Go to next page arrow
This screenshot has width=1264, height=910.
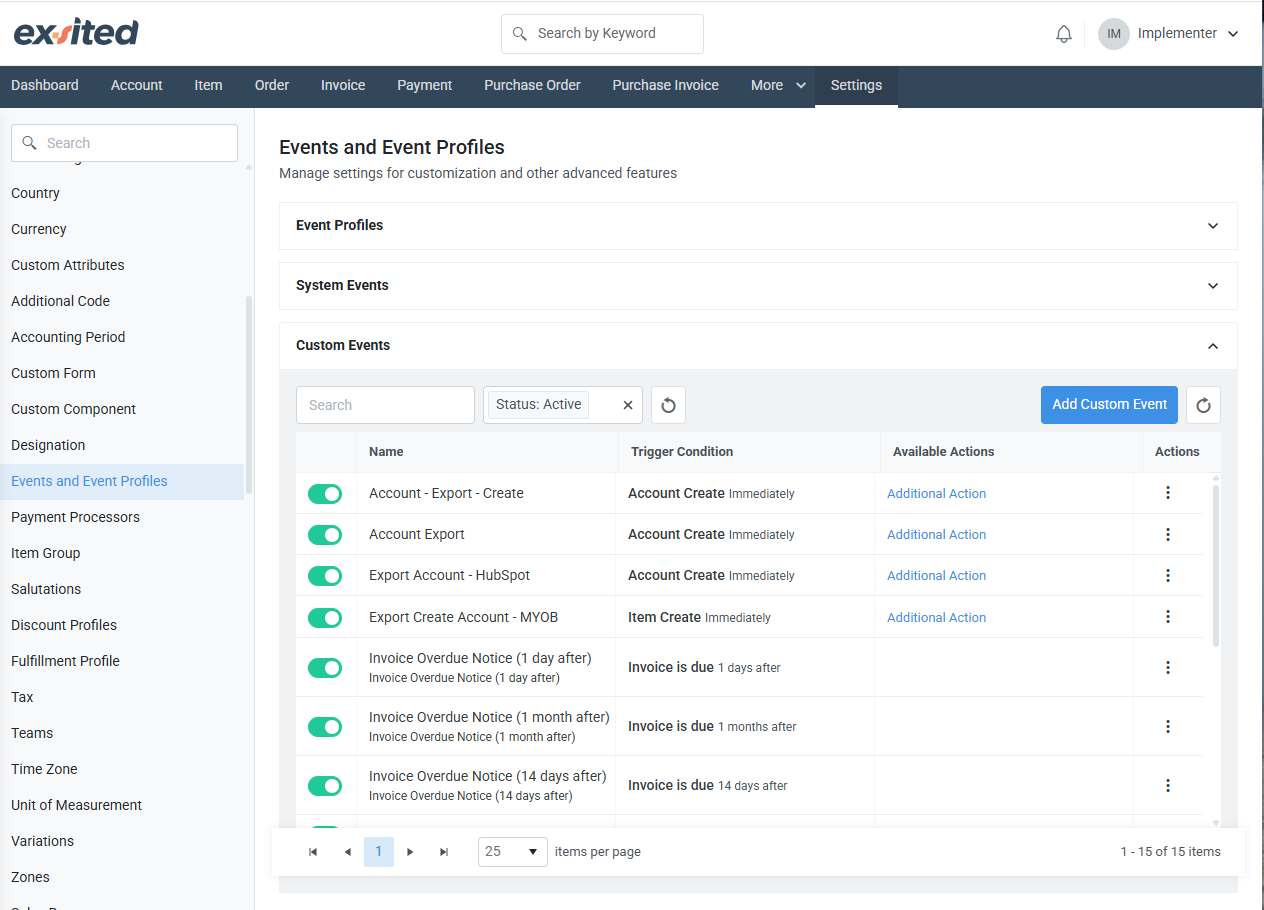click(x=410, y=852)
